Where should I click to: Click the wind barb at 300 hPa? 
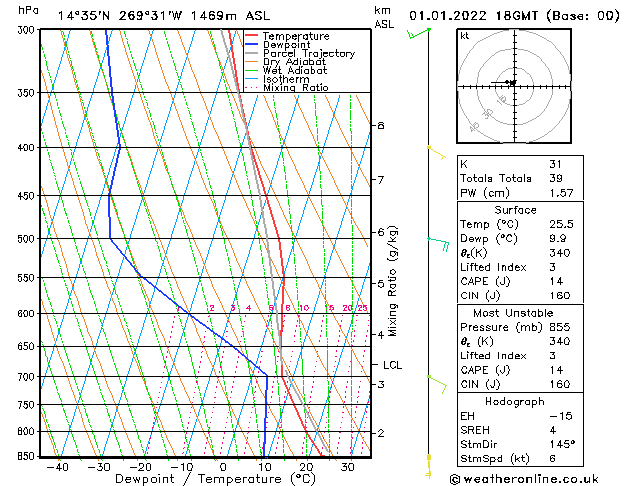point(418,34)
